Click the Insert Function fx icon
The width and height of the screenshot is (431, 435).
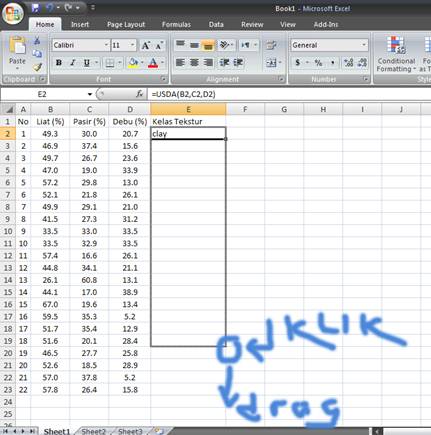click(140, 94)
